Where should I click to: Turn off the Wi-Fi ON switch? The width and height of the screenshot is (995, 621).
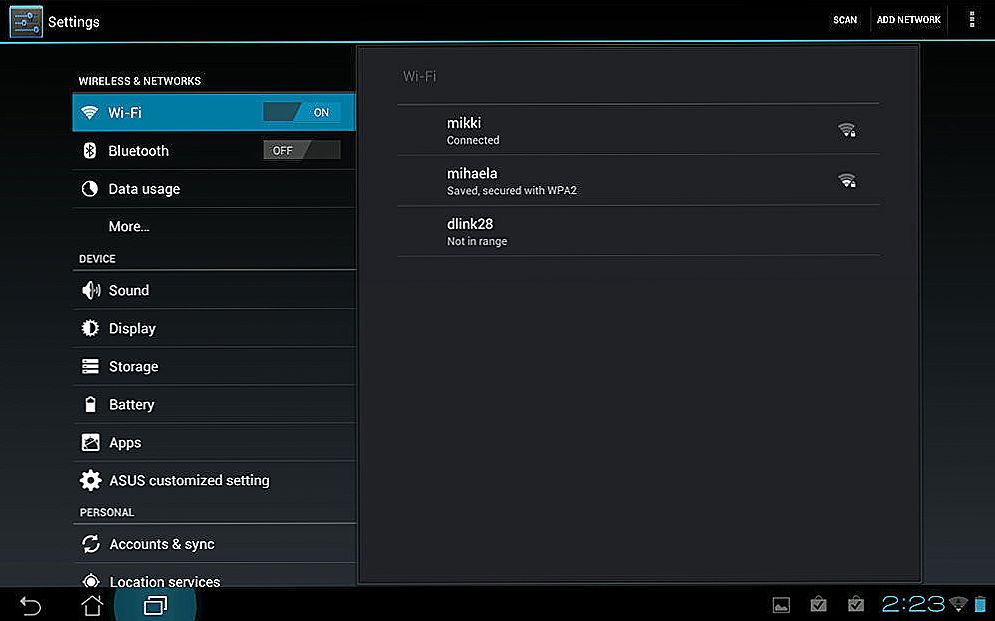[x=301, y=112]
